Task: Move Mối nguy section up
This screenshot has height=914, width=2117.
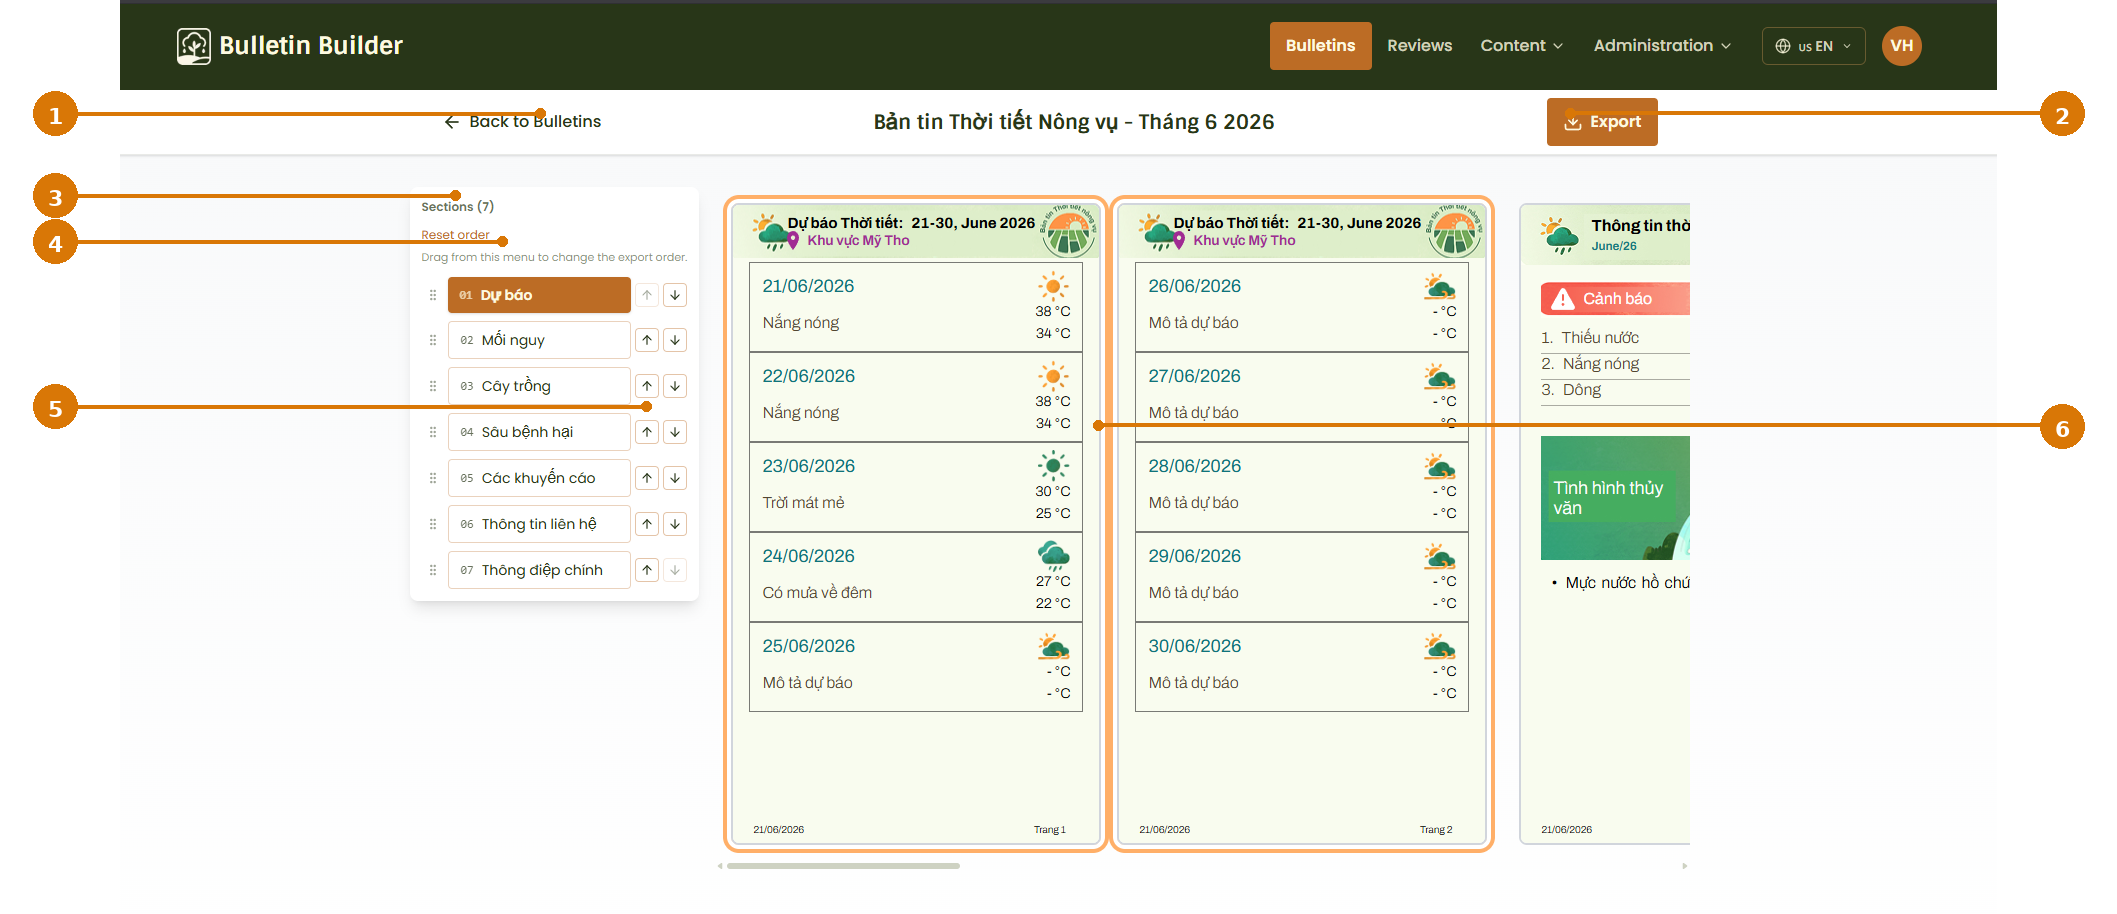Action: (x=647, y=340)
